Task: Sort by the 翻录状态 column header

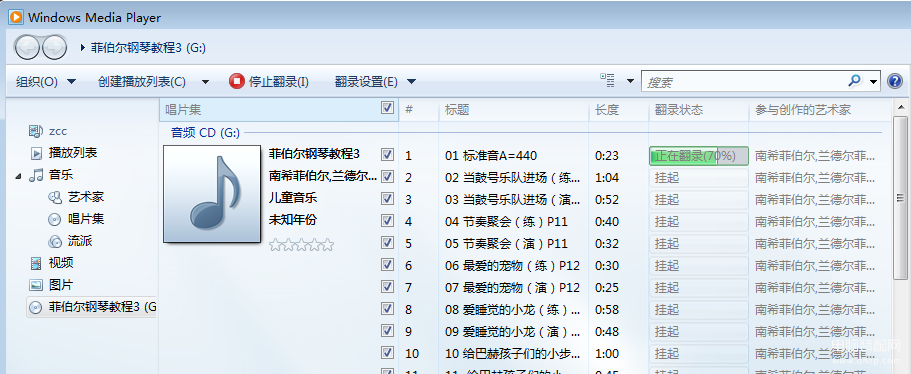Action: click(x=699, y=110)
